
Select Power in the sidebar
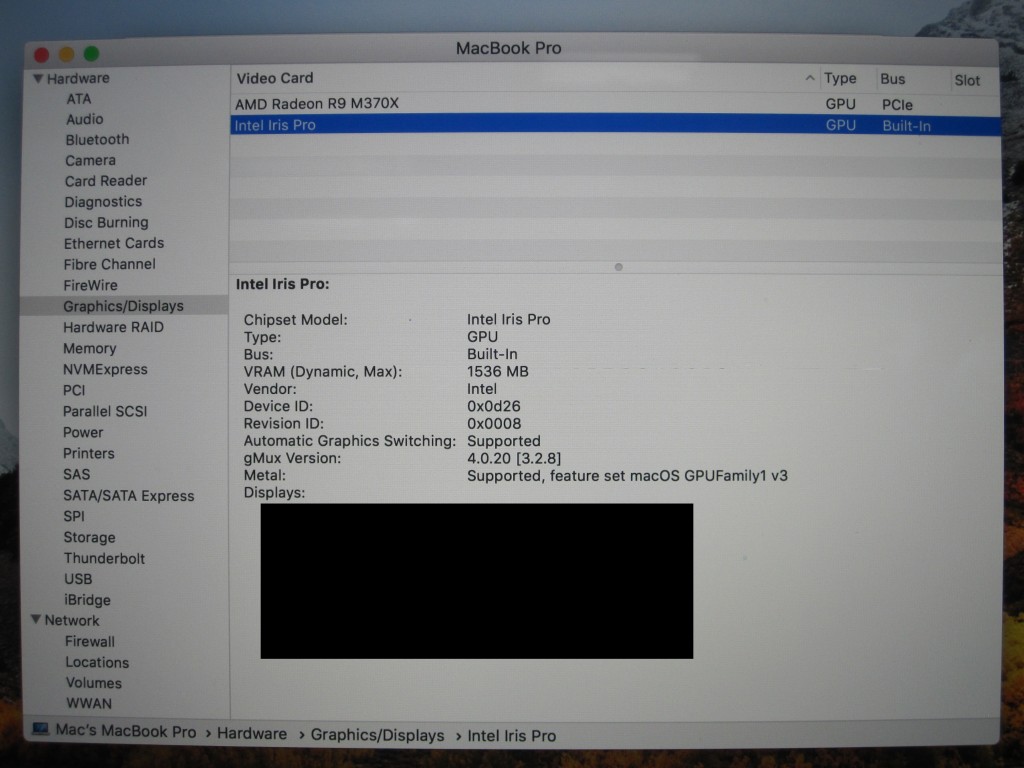coord(83,432)
